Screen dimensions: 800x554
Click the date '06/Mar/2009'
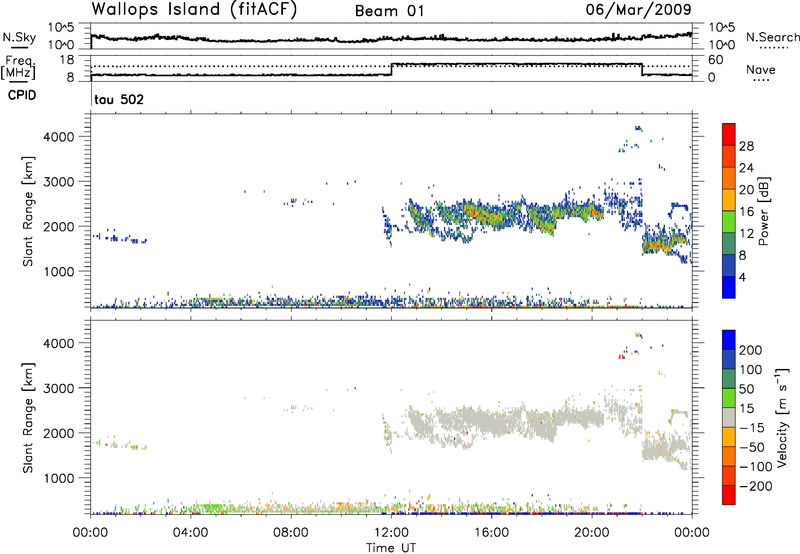[x=638, y=9]
